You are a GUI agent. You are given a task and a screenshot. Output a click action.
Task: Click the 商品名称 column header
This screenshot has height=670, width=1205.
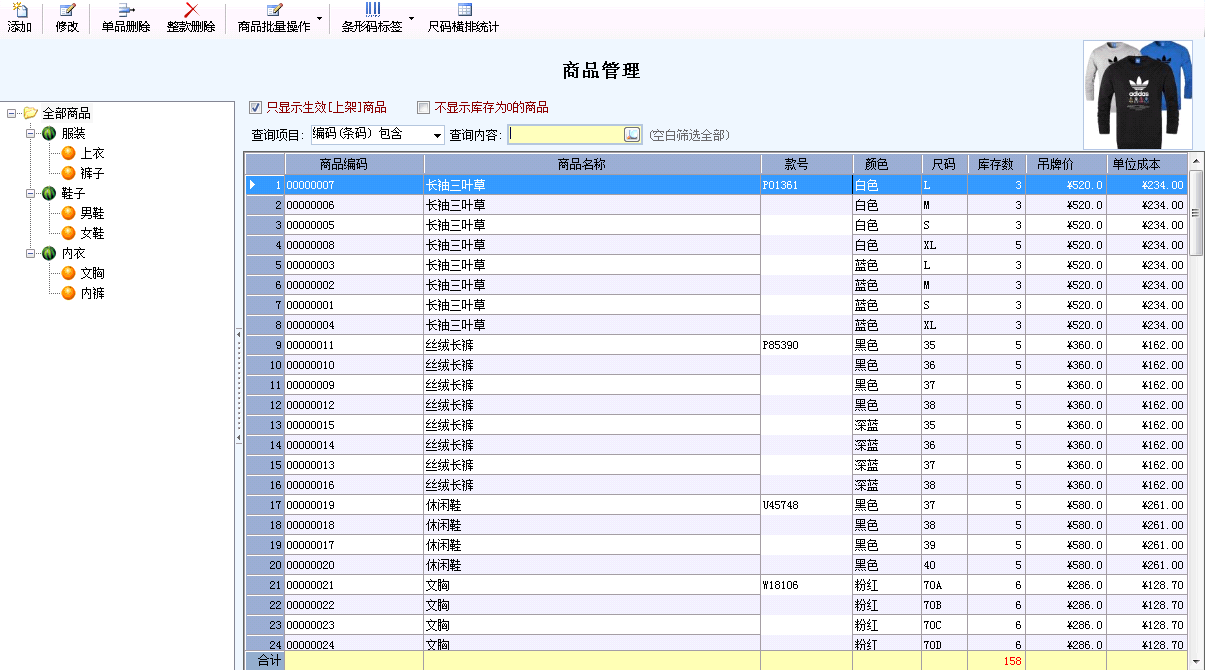[591, 164]
